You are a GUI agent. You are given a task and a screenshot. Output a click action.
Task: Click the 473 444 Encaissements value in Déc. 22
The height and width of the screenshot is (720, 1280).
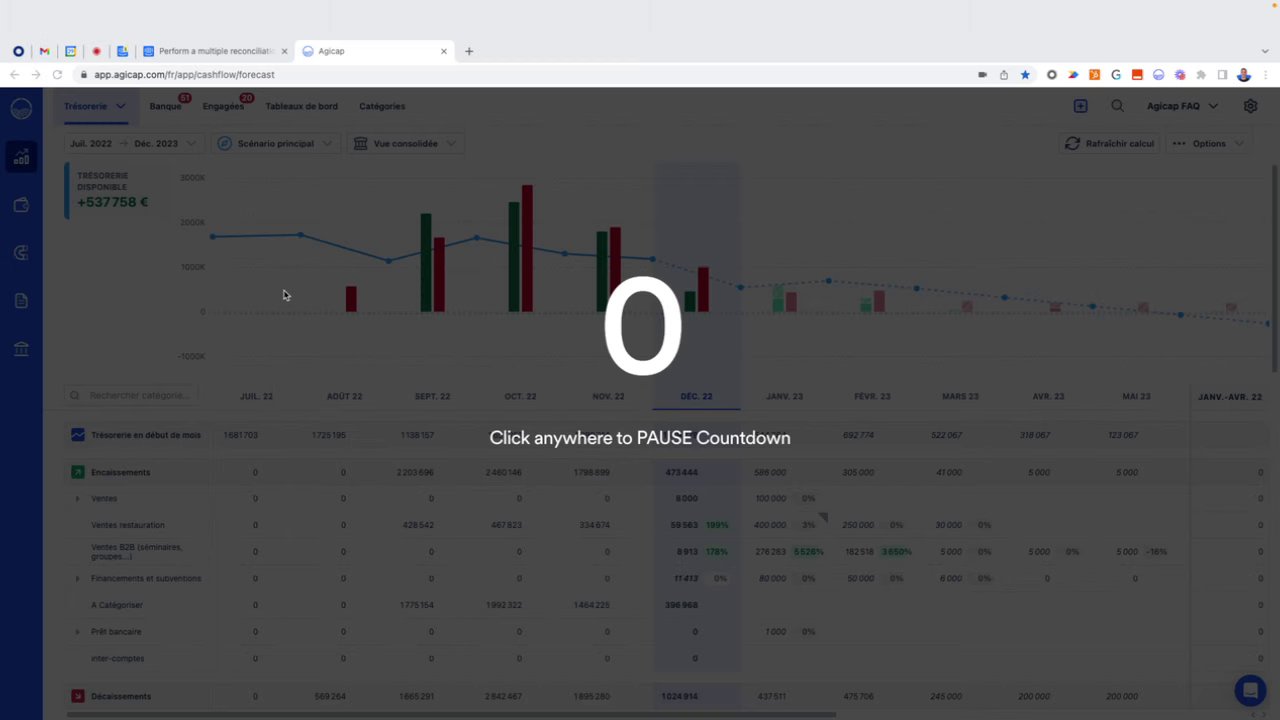tap(681, 472)
